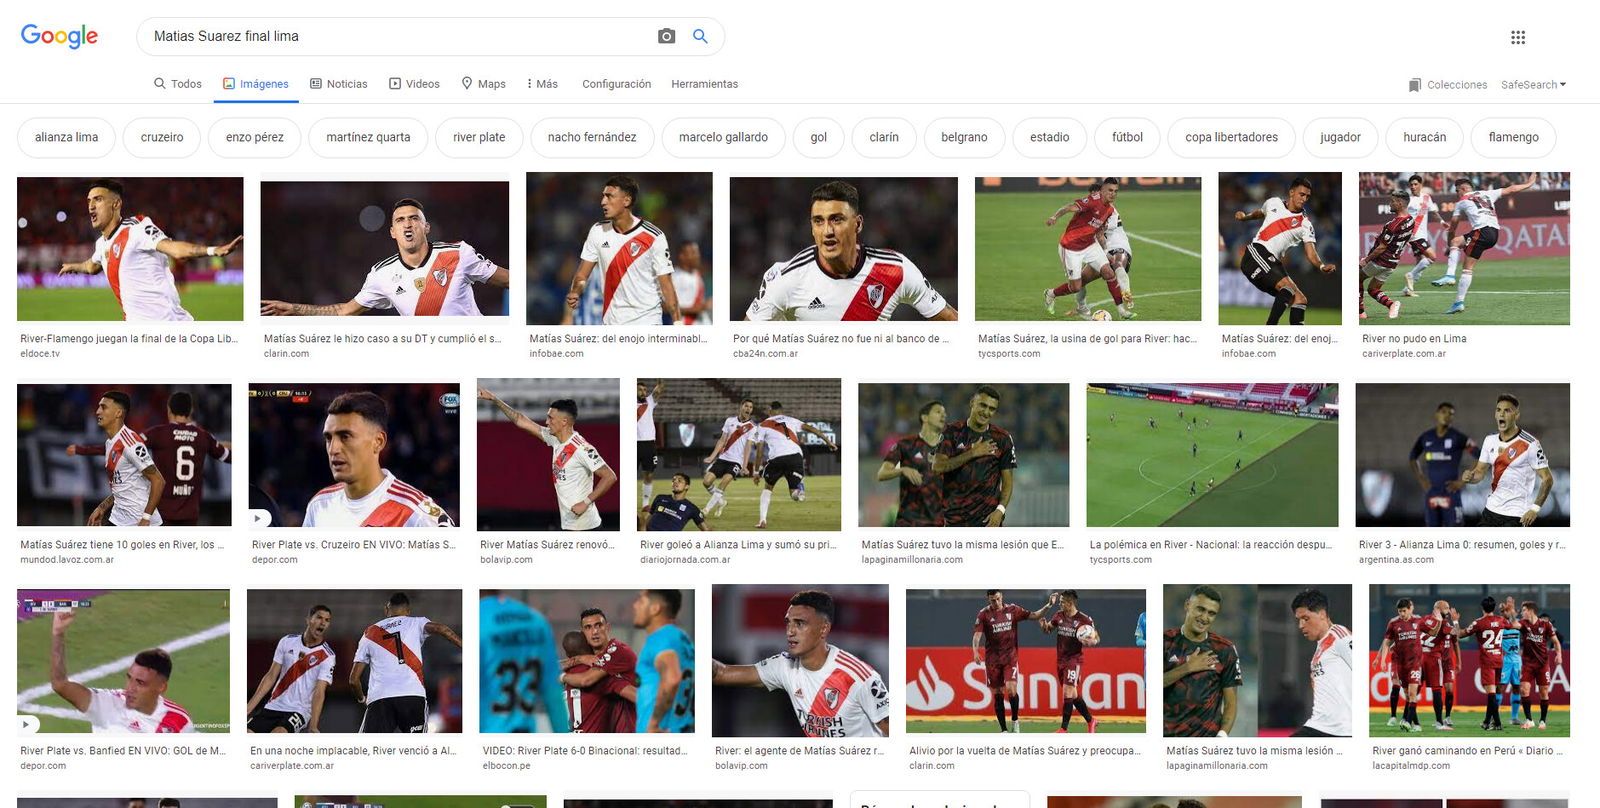
Task: Open elbocon.pe River Plate 6-0 Binacional image
Action: click(587, 661)
